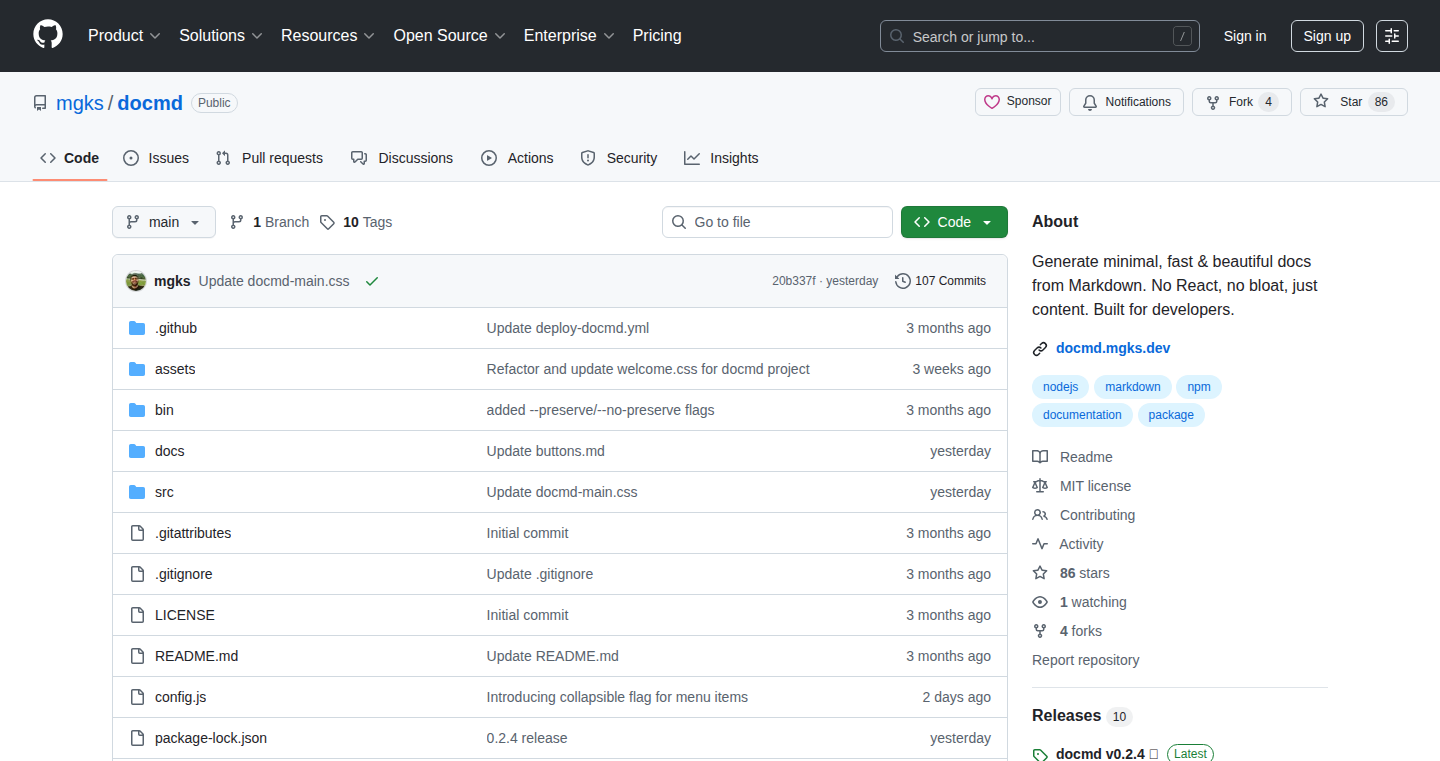Screen dimensions: 1440x761
Task: Open the README.md file
Action: click(x=197, y=656)
